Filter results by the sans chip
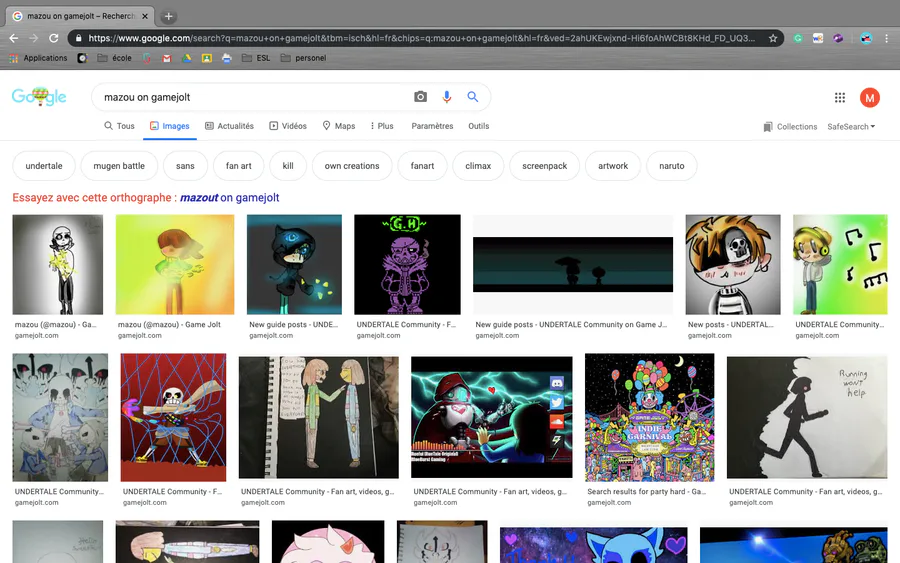 185,166
